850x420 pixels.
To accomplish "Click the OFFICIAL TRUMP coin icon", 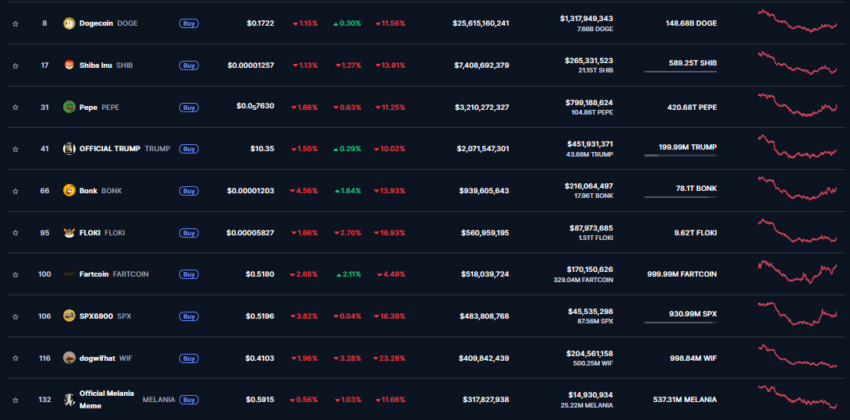I will [69, 148].
